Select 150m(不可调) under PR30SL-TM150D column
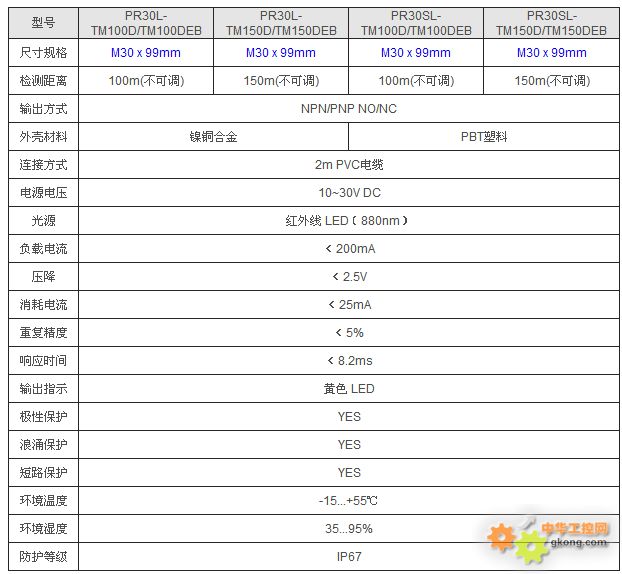Screen dimensions: 622x574 tap(552, 81)
